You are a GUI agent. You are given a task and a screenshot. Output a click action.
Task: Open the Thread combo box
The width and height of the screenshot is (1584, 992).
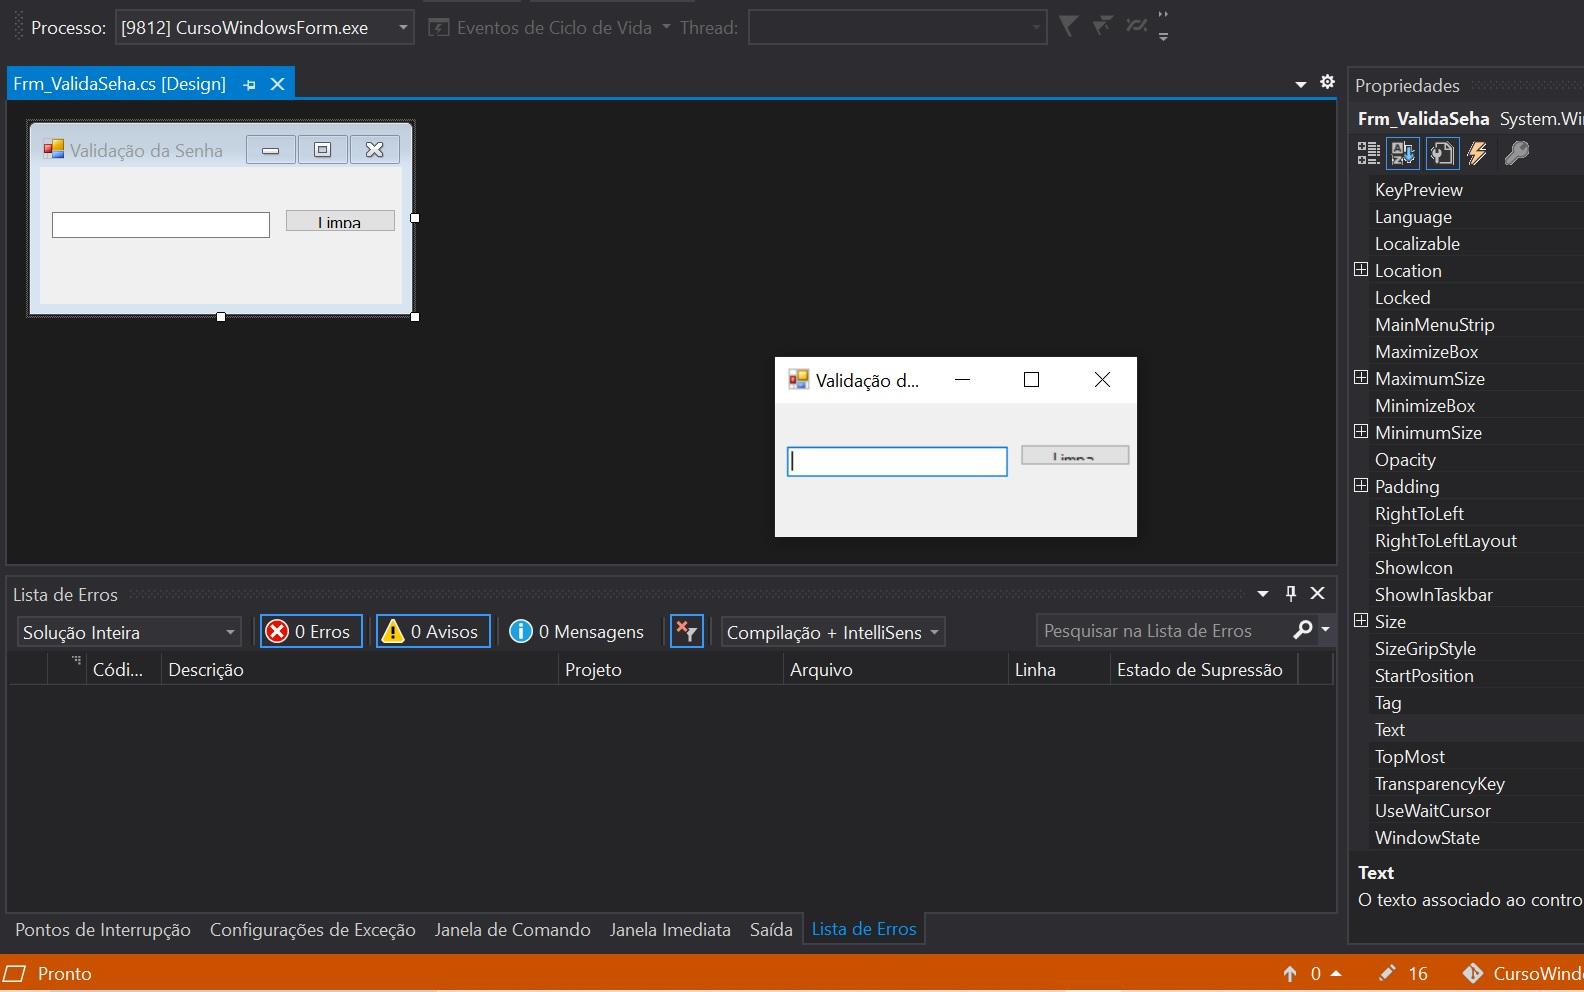point(898,27)
